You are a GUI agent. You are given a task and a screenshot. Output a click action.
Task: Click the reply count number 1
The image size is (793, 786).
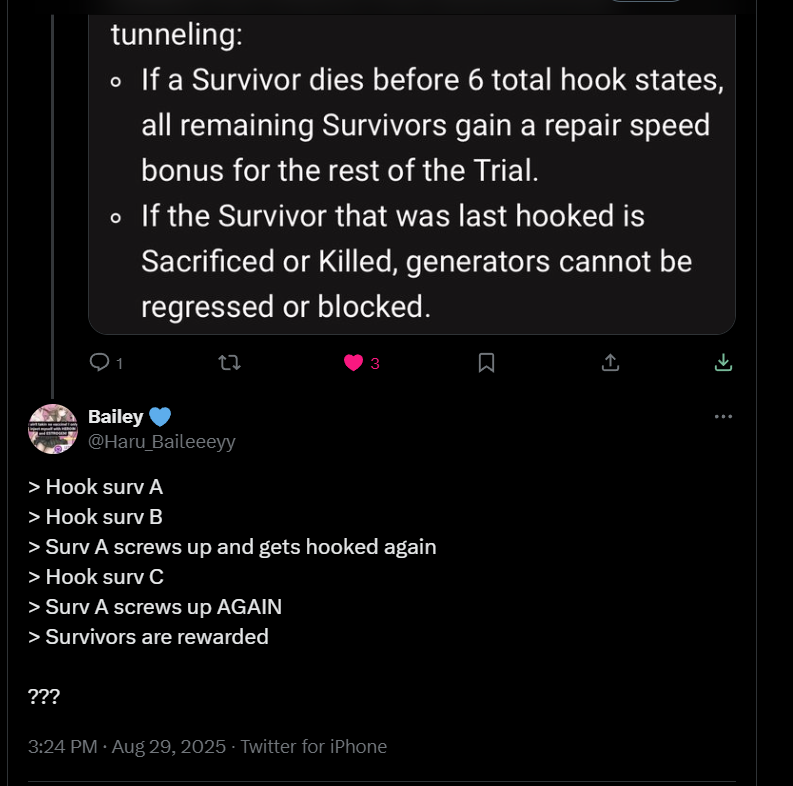point(119,364)
